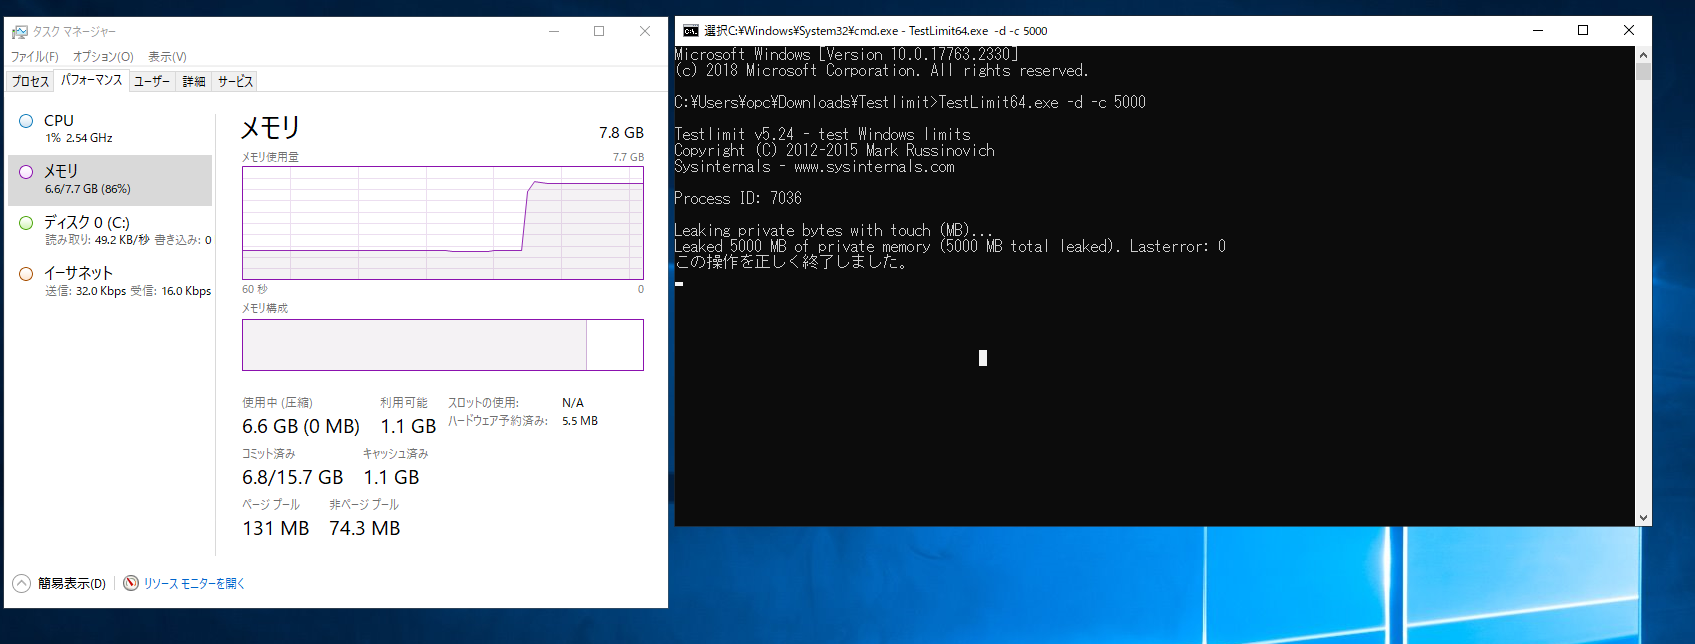
Task: Click the スロットの使用 N/A value
Action: tap(573, 403)
